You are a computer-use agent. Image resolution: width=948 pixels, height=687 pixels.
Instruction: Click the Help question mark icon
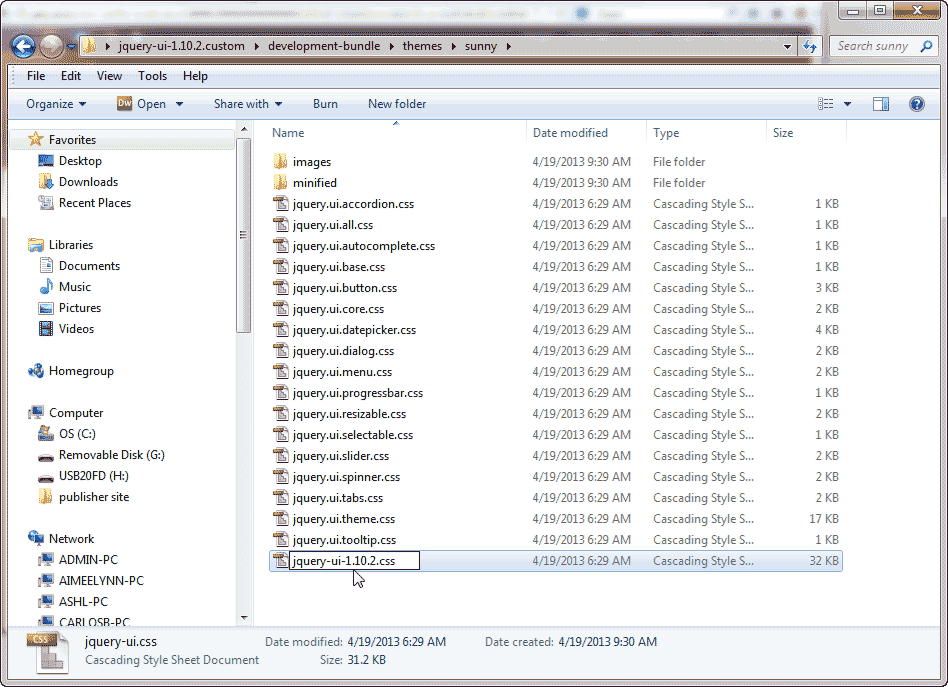tap(917, 104)
